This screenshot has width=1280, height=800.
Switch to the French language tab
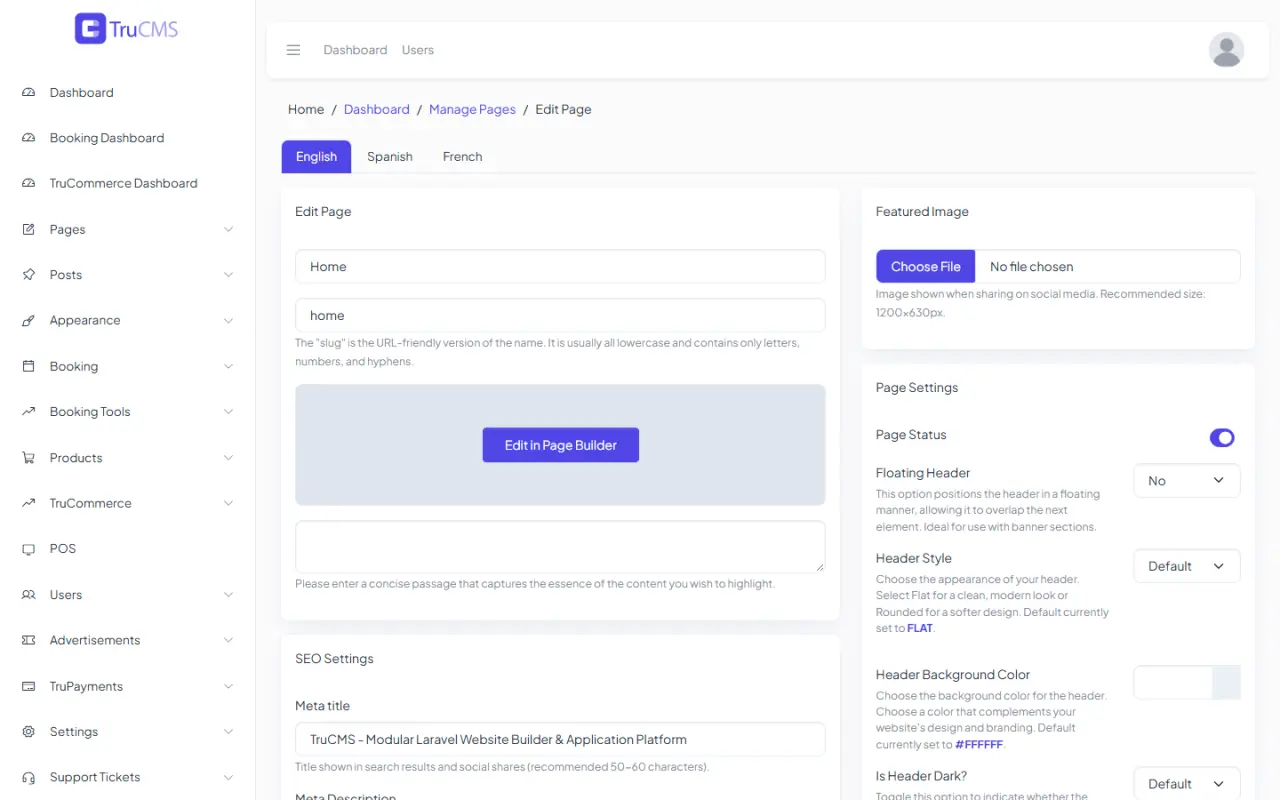coord(462,157)
